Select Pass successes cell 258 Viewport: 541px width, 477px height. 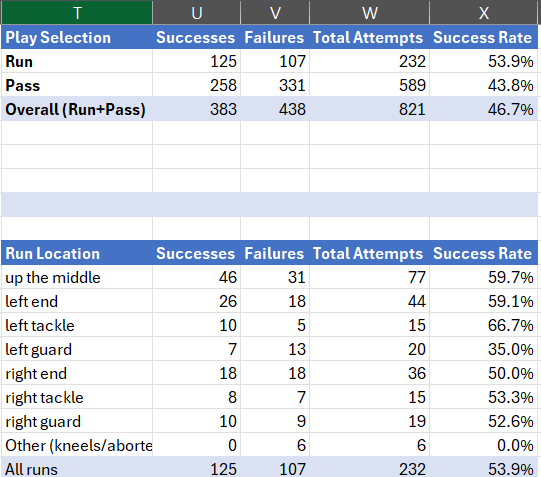pos(197,85)
